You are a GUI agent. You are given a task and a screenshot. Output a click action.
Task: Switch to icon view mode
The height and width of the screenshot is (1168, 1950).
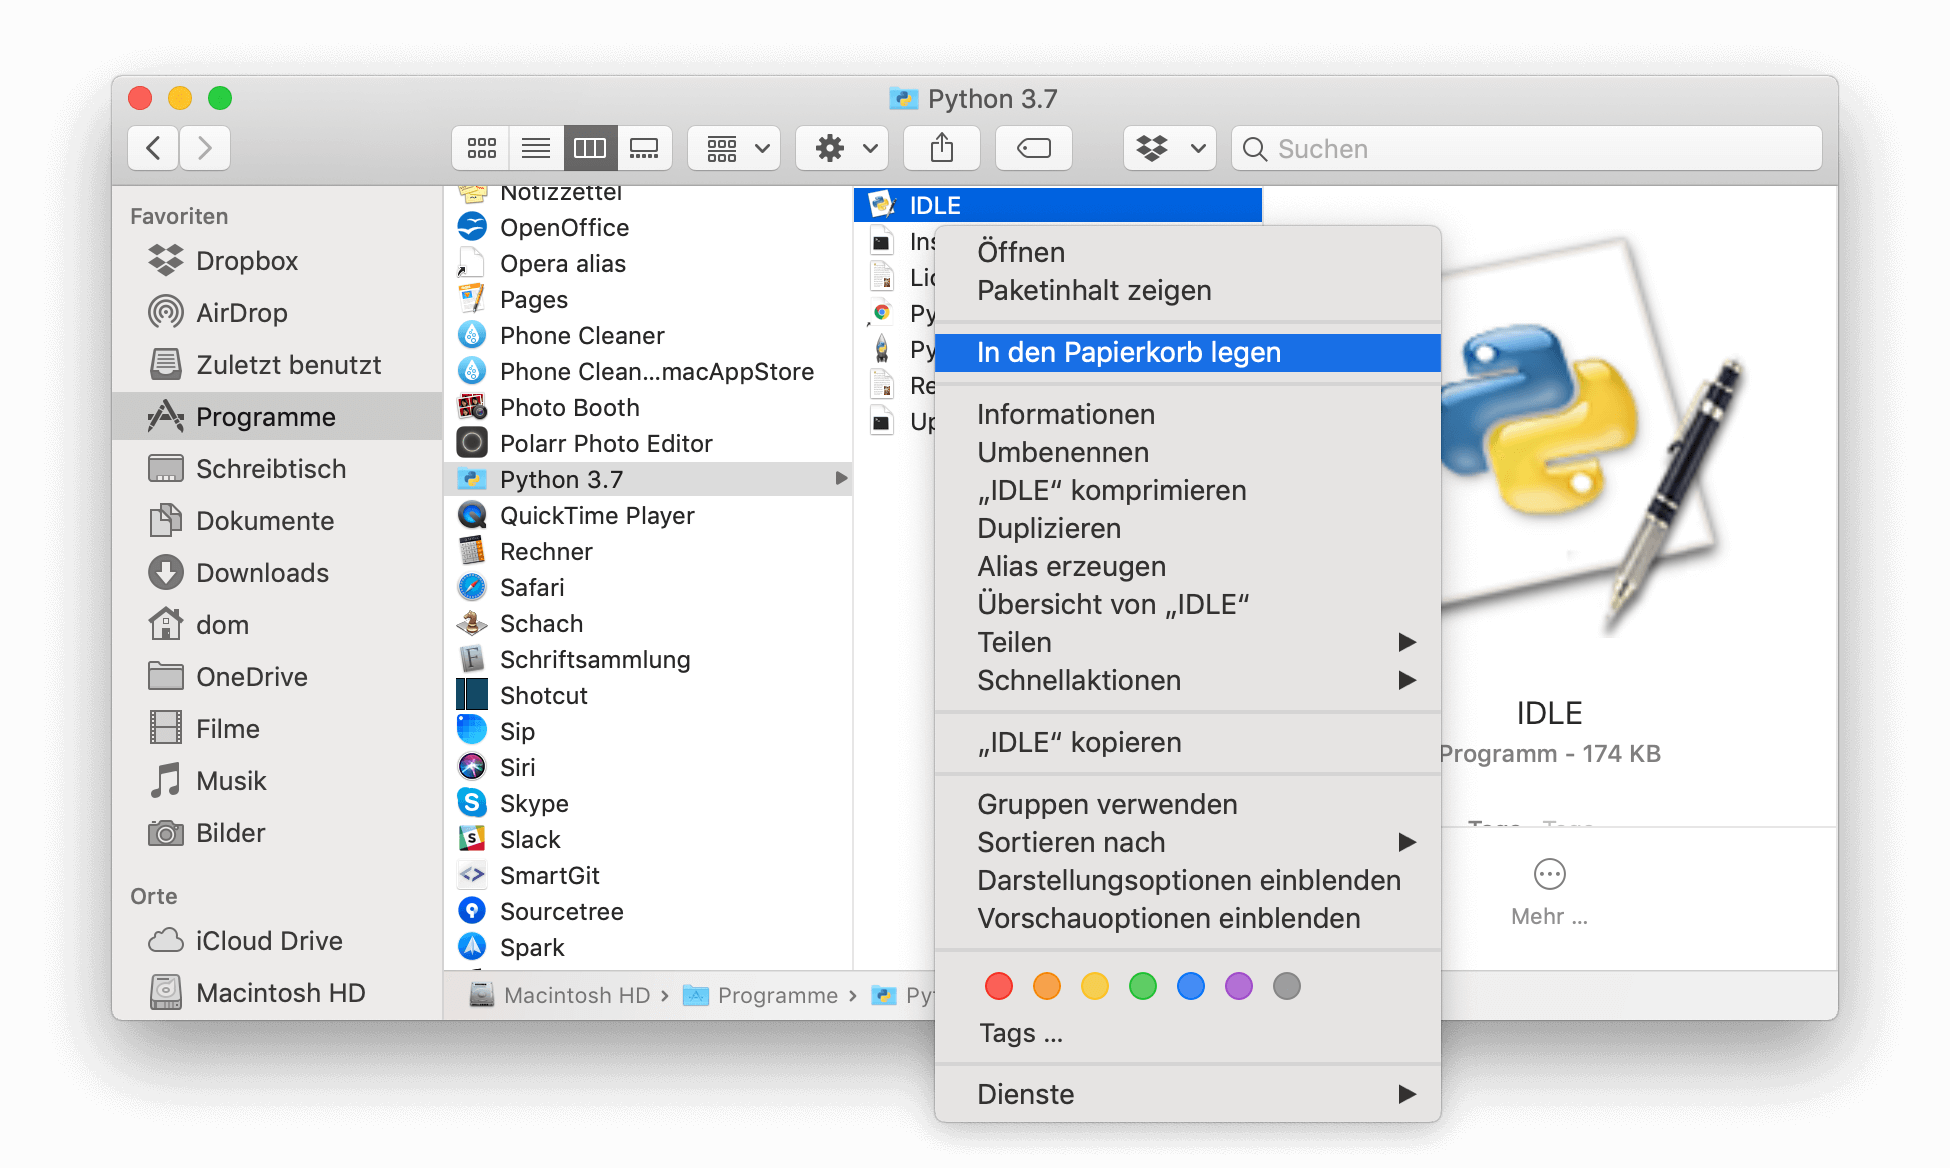[481, 149]
